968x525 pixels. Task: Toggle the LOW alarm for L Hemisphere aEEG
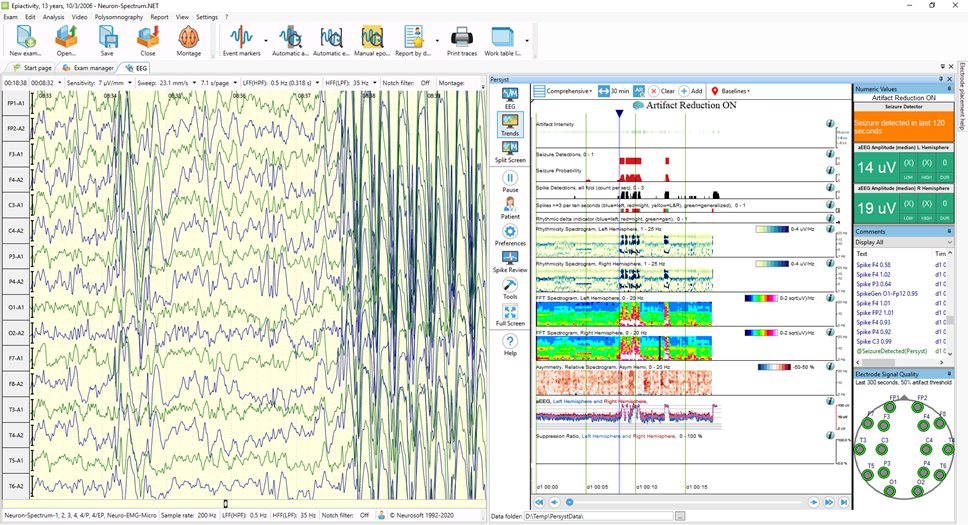(909, 167)
